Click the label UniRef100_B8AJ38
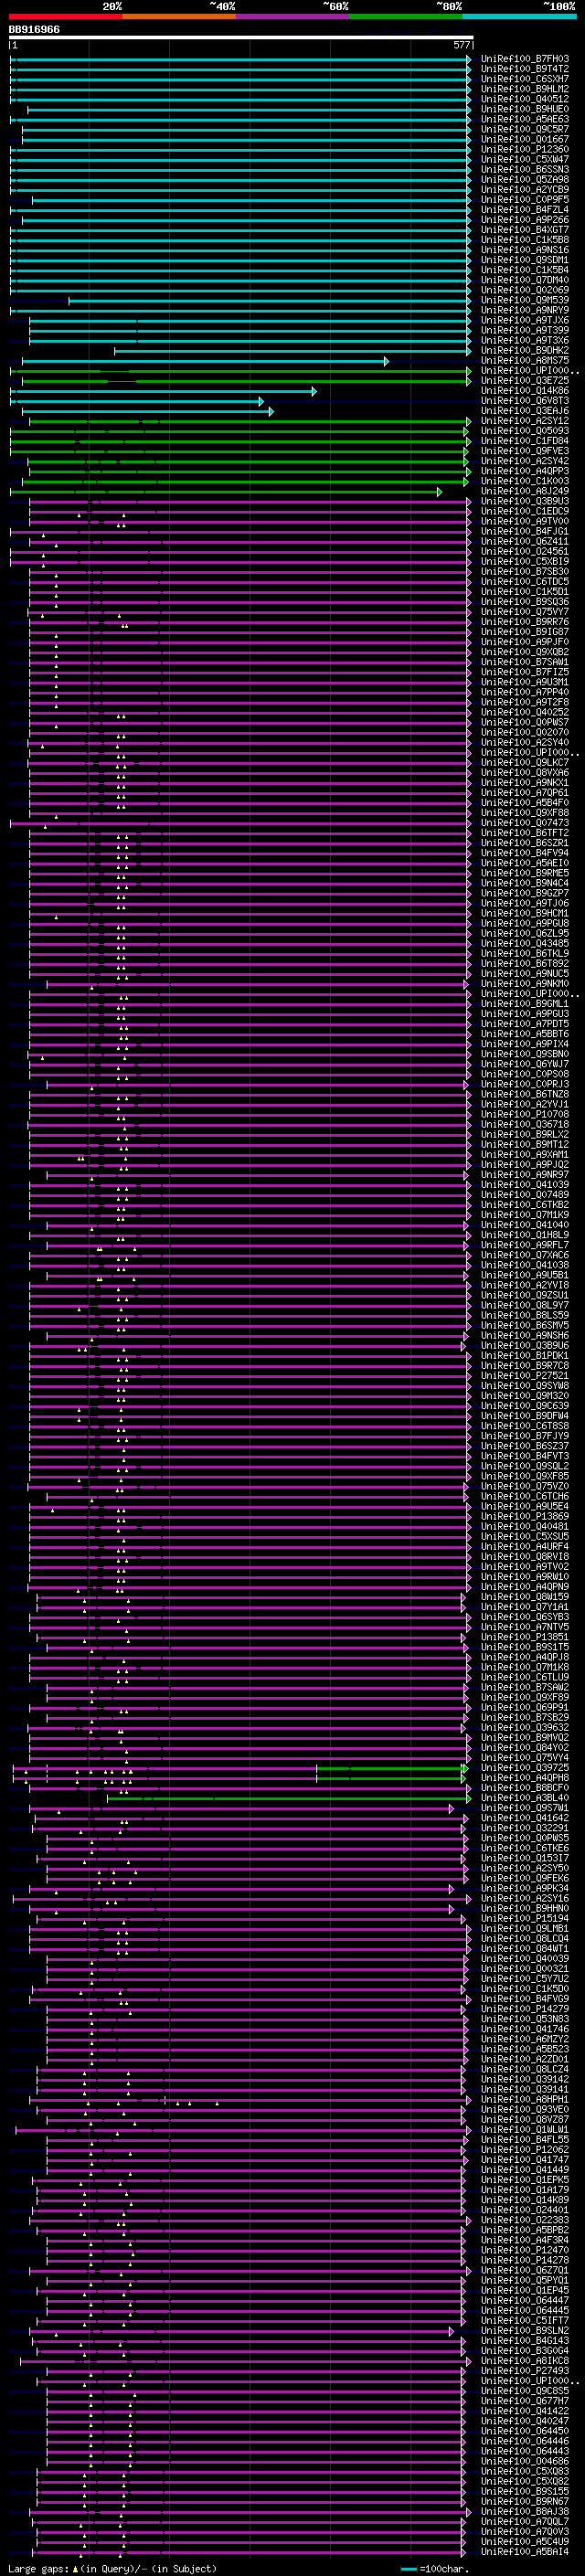Screen dimensions: 585x2576 [525, 2511]
